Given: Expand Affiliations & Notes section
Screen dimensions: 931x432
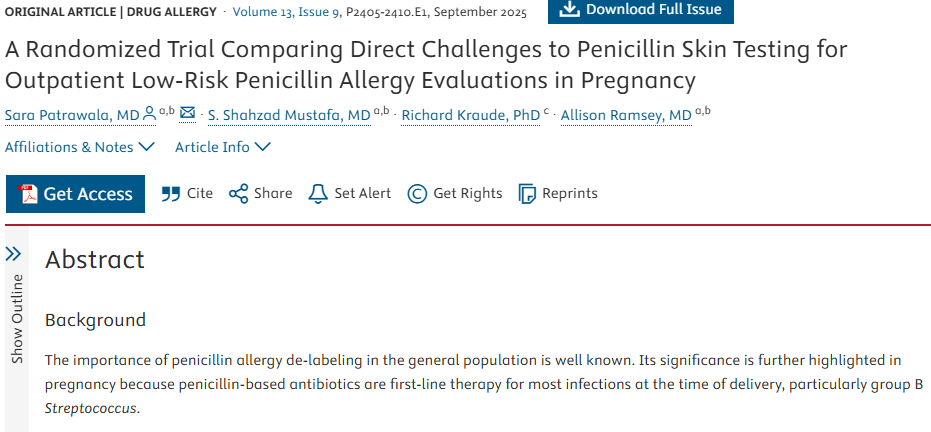Looking at the screenshot, I should tap(80, 147).
